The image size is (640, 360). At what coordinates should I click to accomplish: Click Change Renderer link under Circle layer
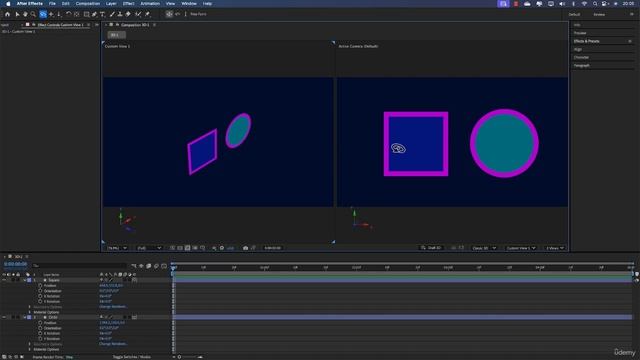(x=113, y=344)
